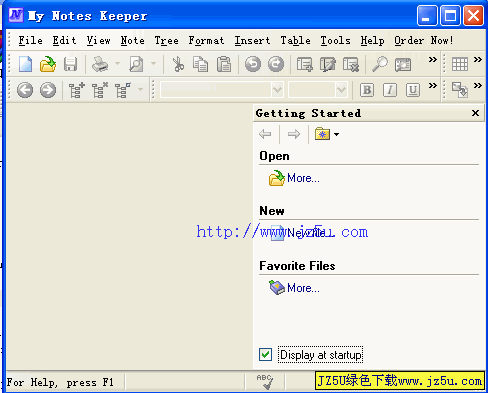Remove tree node icon with x
This screenshot has width=488, height=393.
point(100,90)
